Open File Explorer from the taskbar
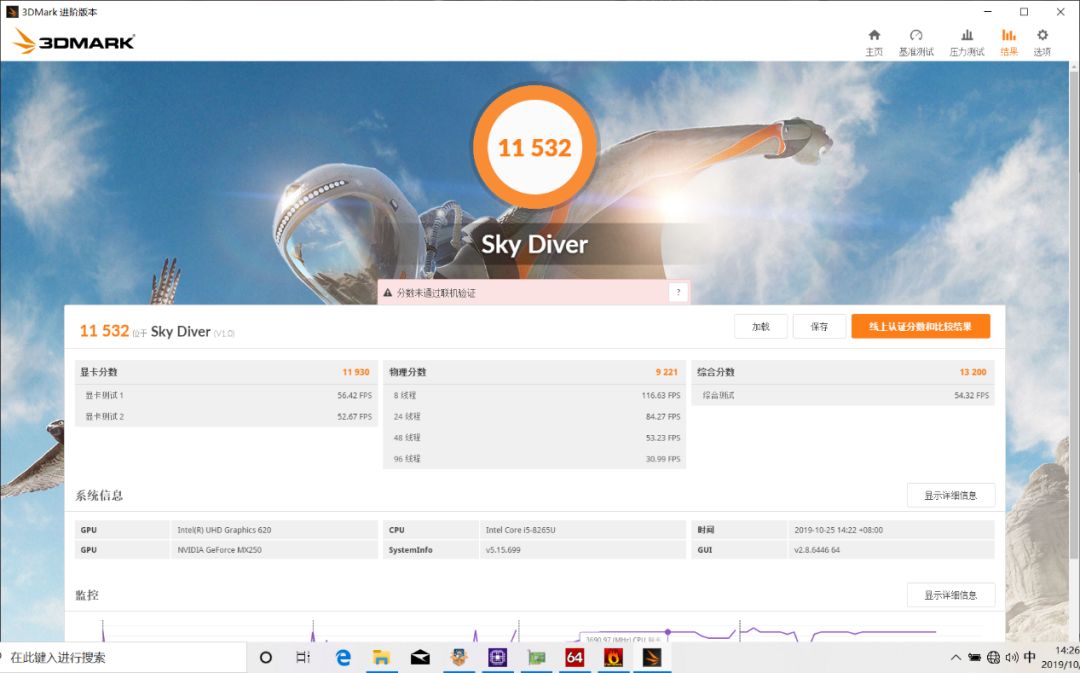Image resolution: width=1080 pixels, height=673 pixels. coord(381,657)
